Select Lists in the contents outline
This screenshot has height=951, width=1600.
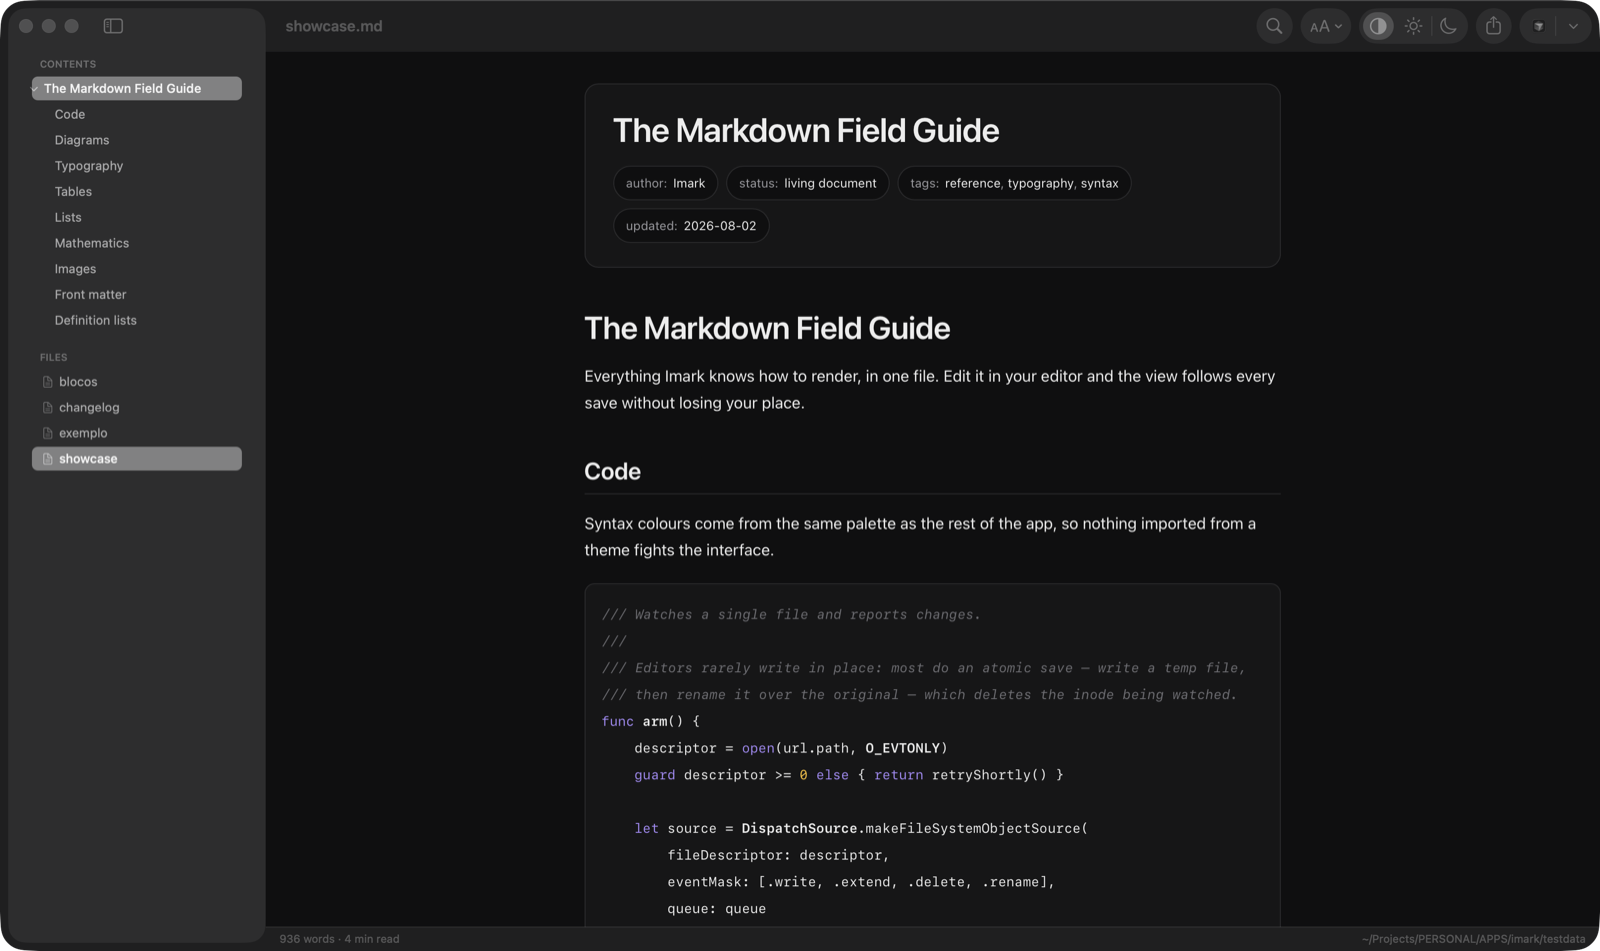pyautogui.click(x=68, y=217)
